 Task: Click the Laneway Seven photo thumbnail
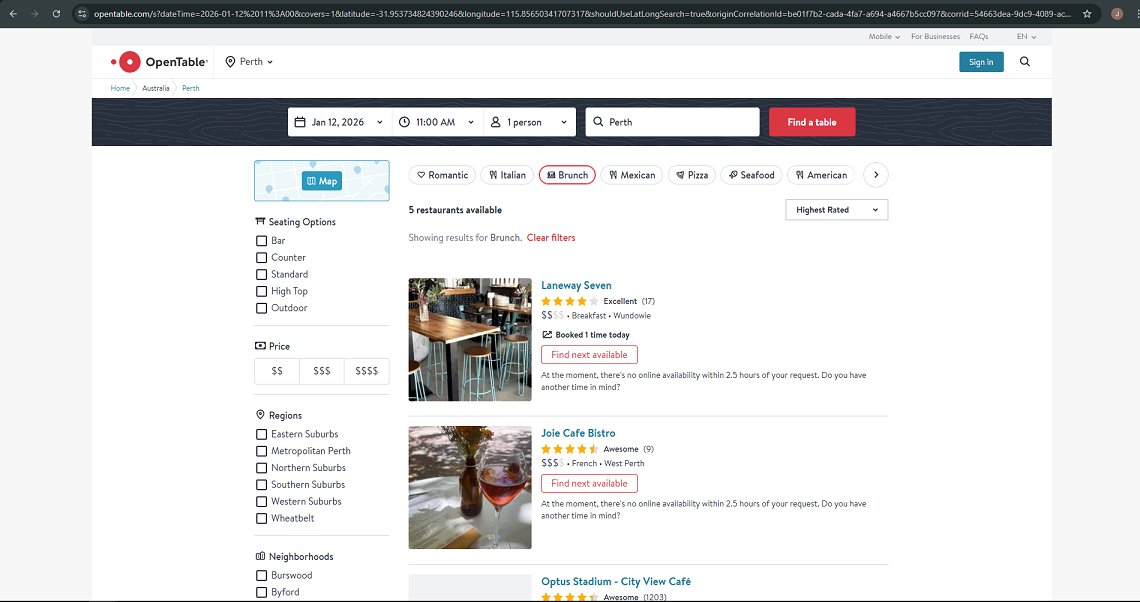pos(470,340)
